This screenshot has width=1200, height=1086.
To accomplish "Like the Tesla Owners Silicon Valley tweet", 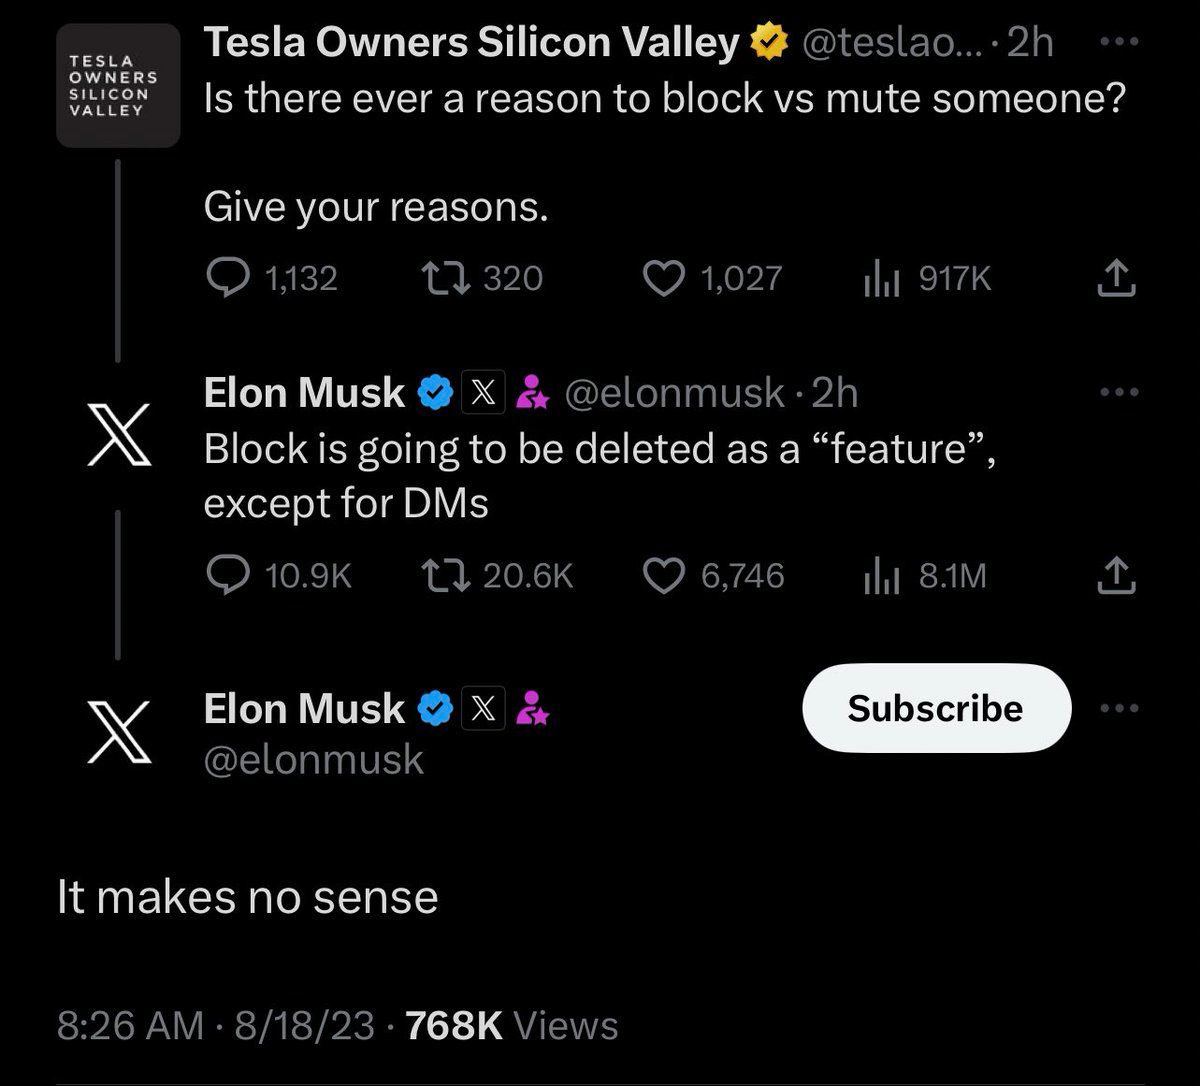I will [x=662, y=277].
